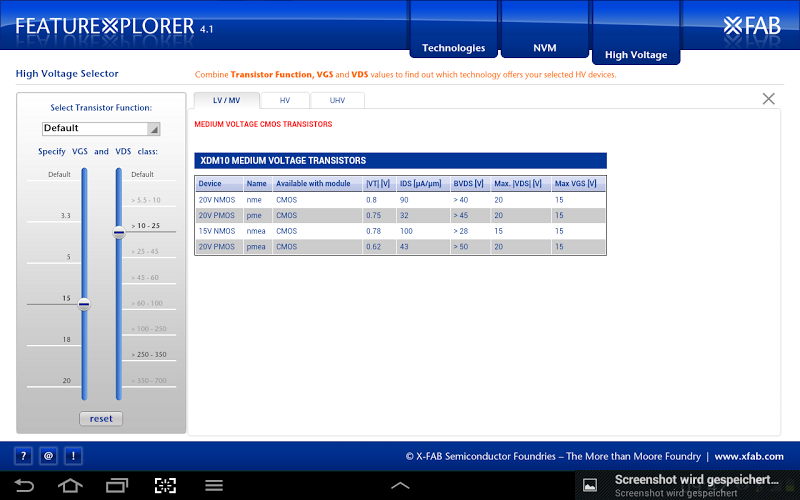Click the BVDS value > 50
The width and height of the screenshot is (800, 500).
pos(461,247)
